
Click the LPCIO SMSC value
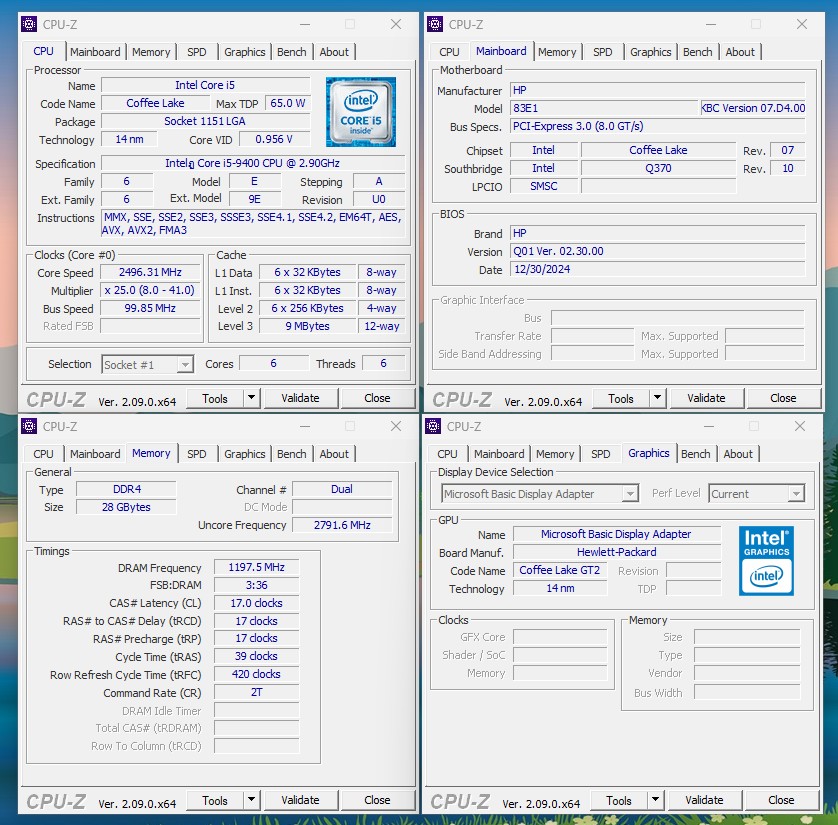(544, 186)
